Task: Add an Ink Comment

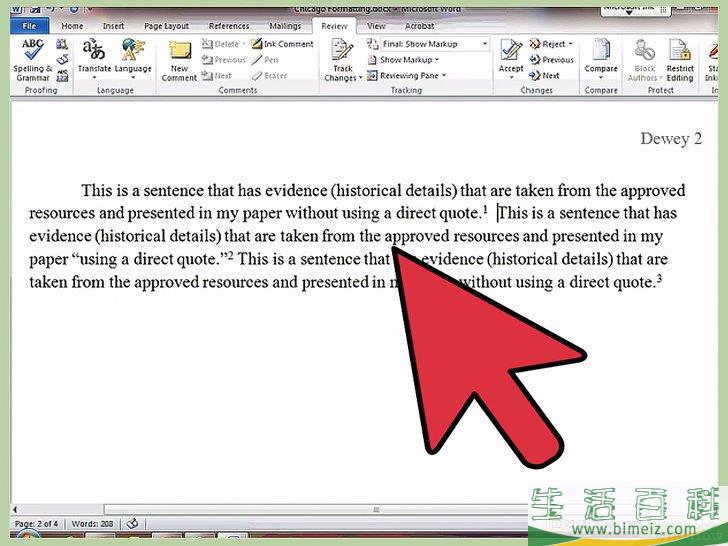Action: point(282,44)
